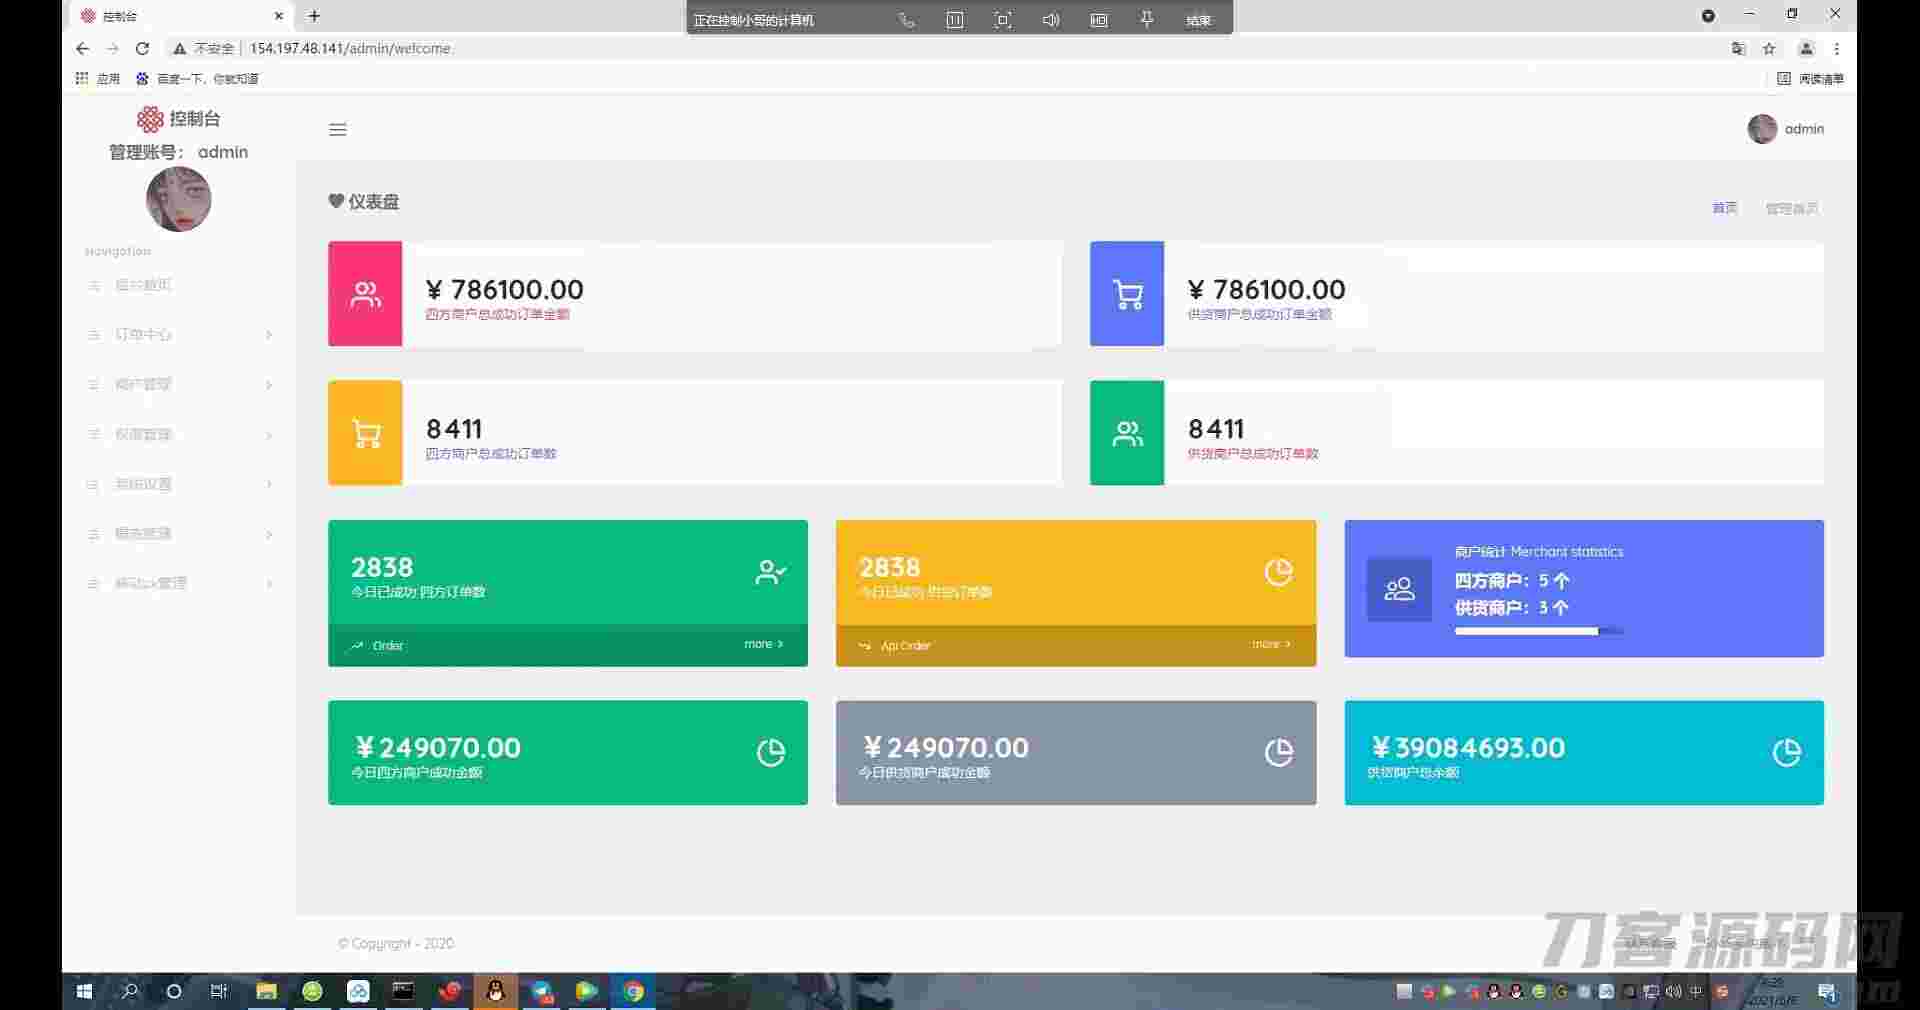
Task: Open a new tab with the plus icon
Action: click(314, 16)
